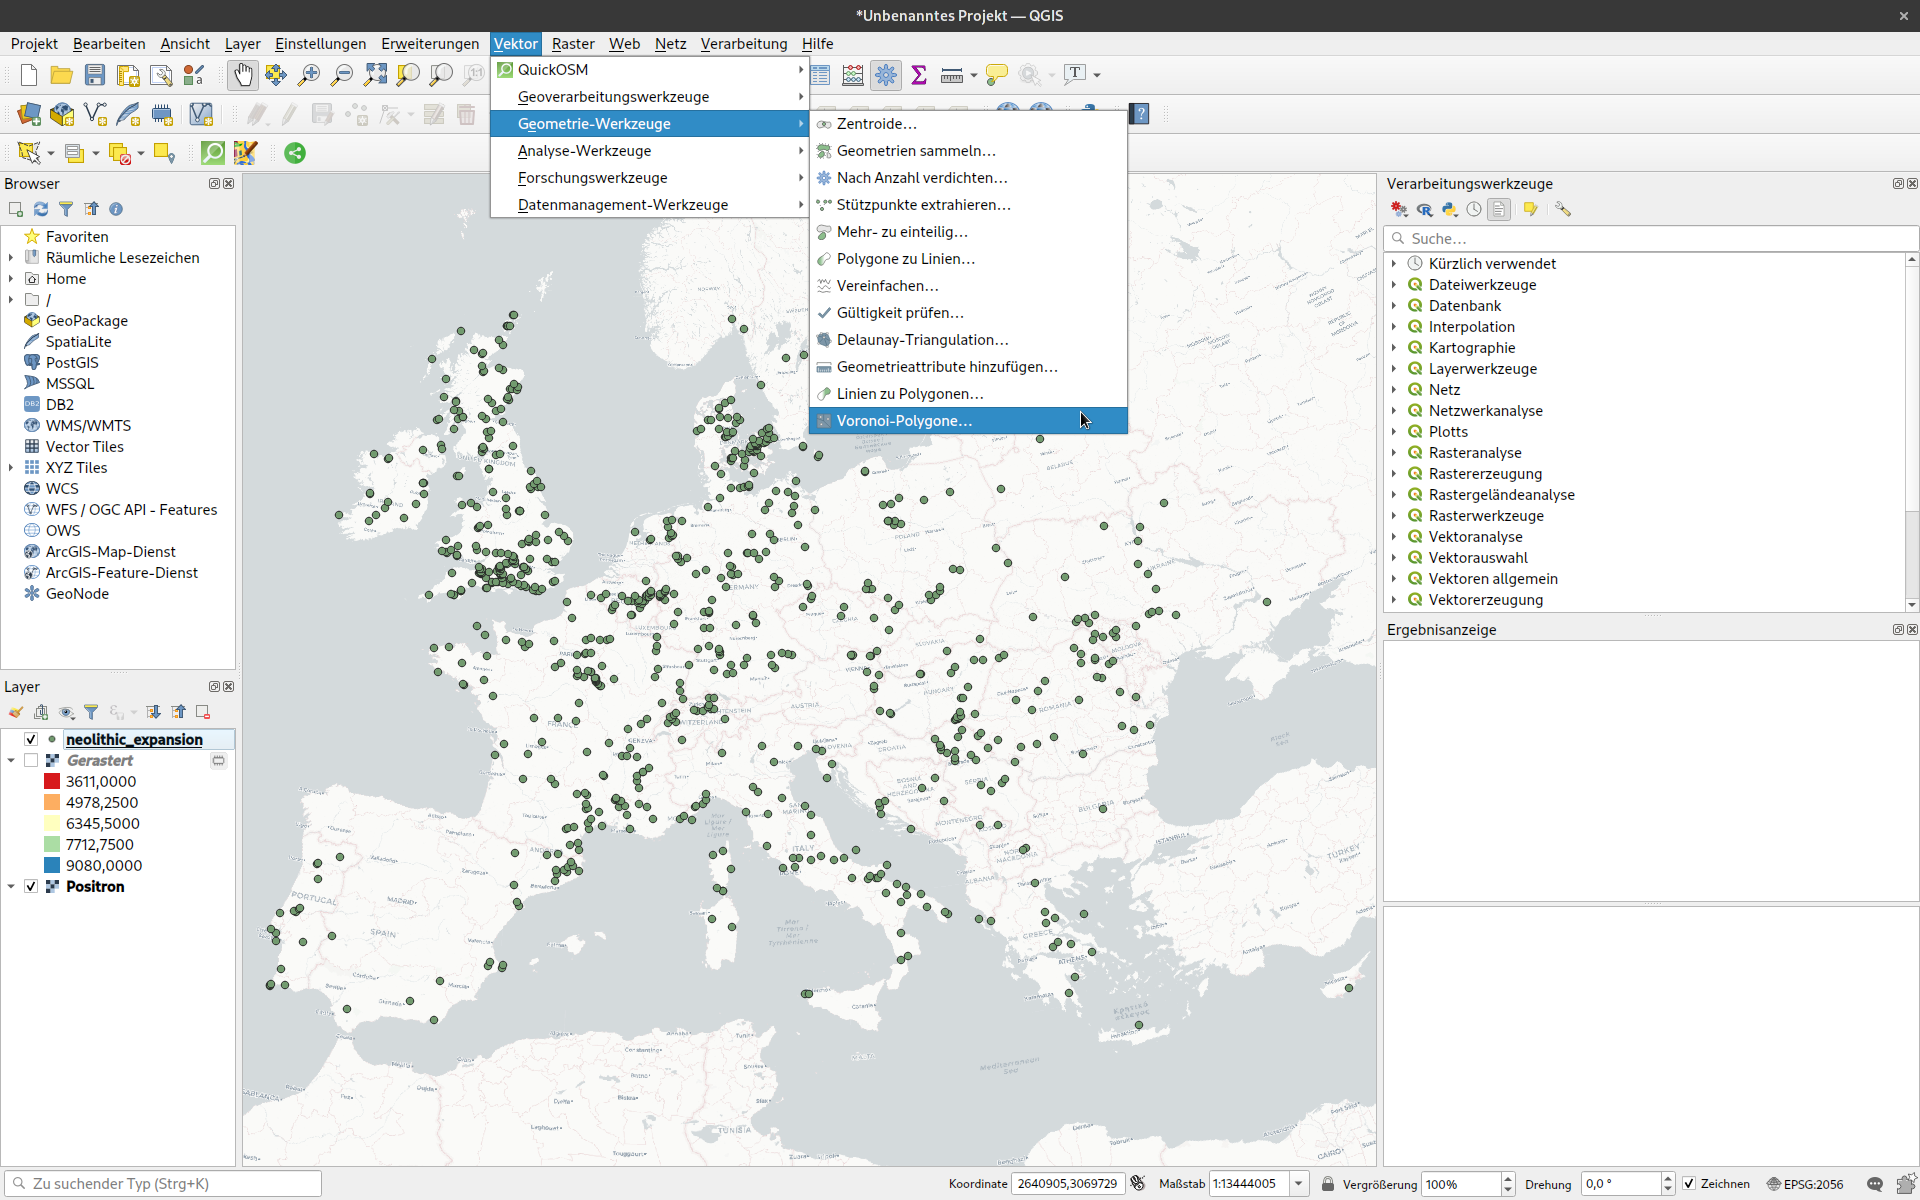Screen dimensions: 1920x1200
Task: Uncheck the Zeichnen render checkbox
Action: [1689, 1184]
